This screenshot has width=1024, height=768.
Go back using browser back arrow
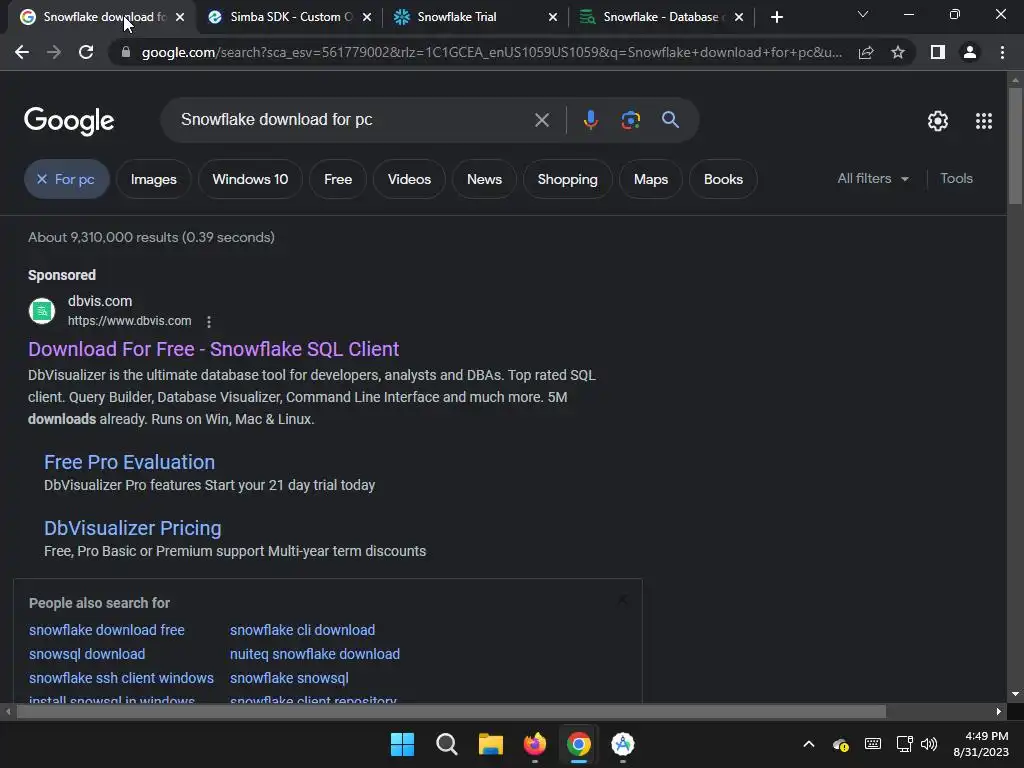pos(22,52)
